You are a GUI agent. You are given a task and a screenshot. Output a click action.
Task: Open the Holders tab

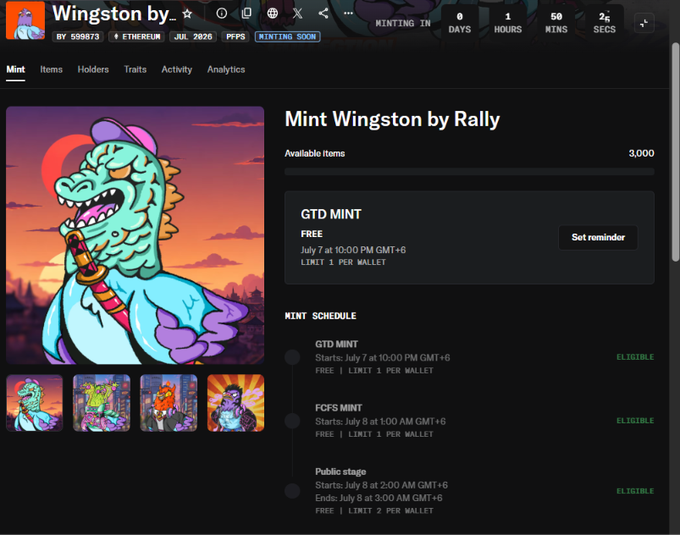point(93,69)
